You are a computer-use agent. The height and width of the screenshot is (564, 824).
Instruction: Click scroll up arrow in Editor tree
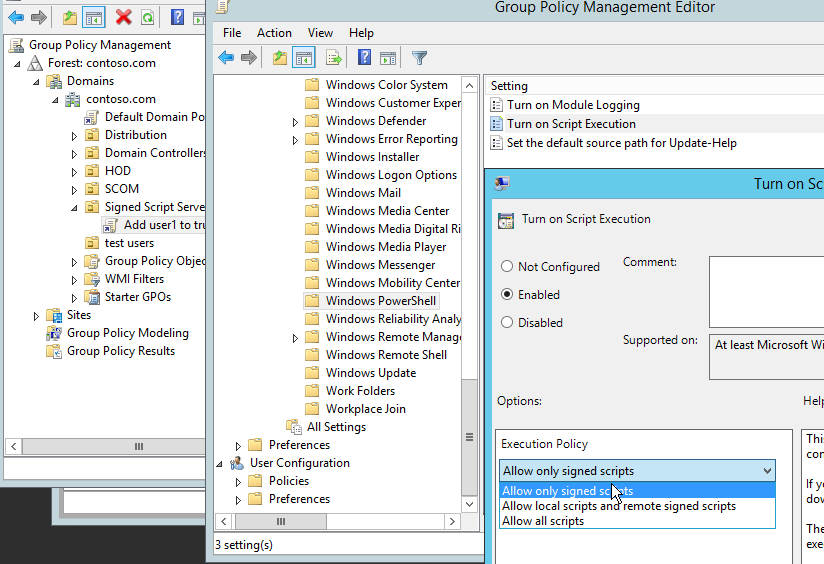click(469, 85)
